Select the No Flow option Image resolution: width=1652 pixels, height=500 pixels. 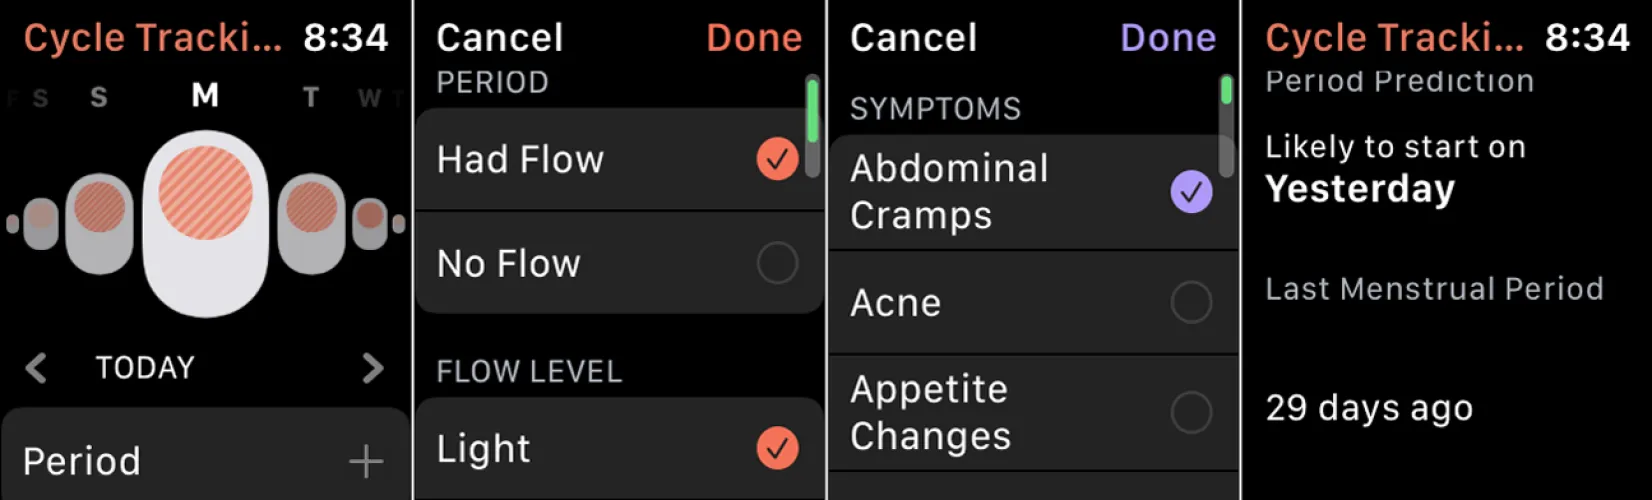pos(777,263)
